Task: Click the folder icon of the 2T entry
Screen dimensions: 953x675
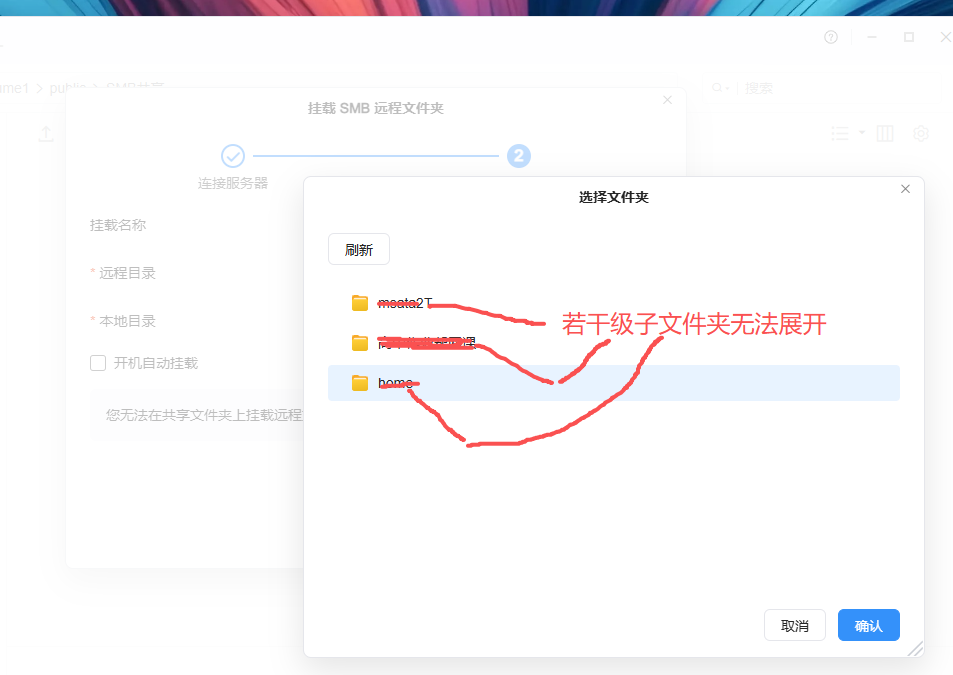Action: 360,303
